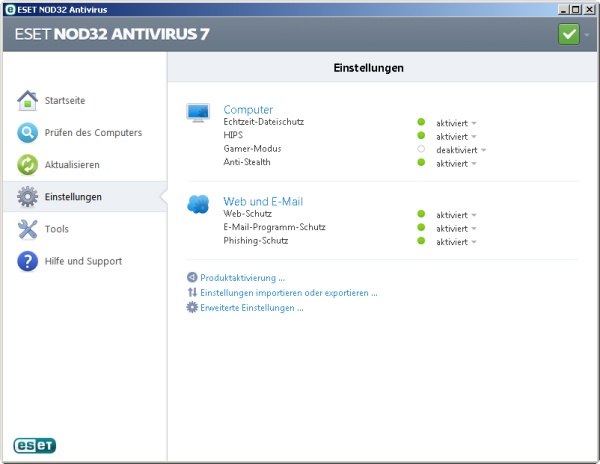
Task: Click the Erweiterte Einstellungen gear icon
Action: click(x=192, y=307)
